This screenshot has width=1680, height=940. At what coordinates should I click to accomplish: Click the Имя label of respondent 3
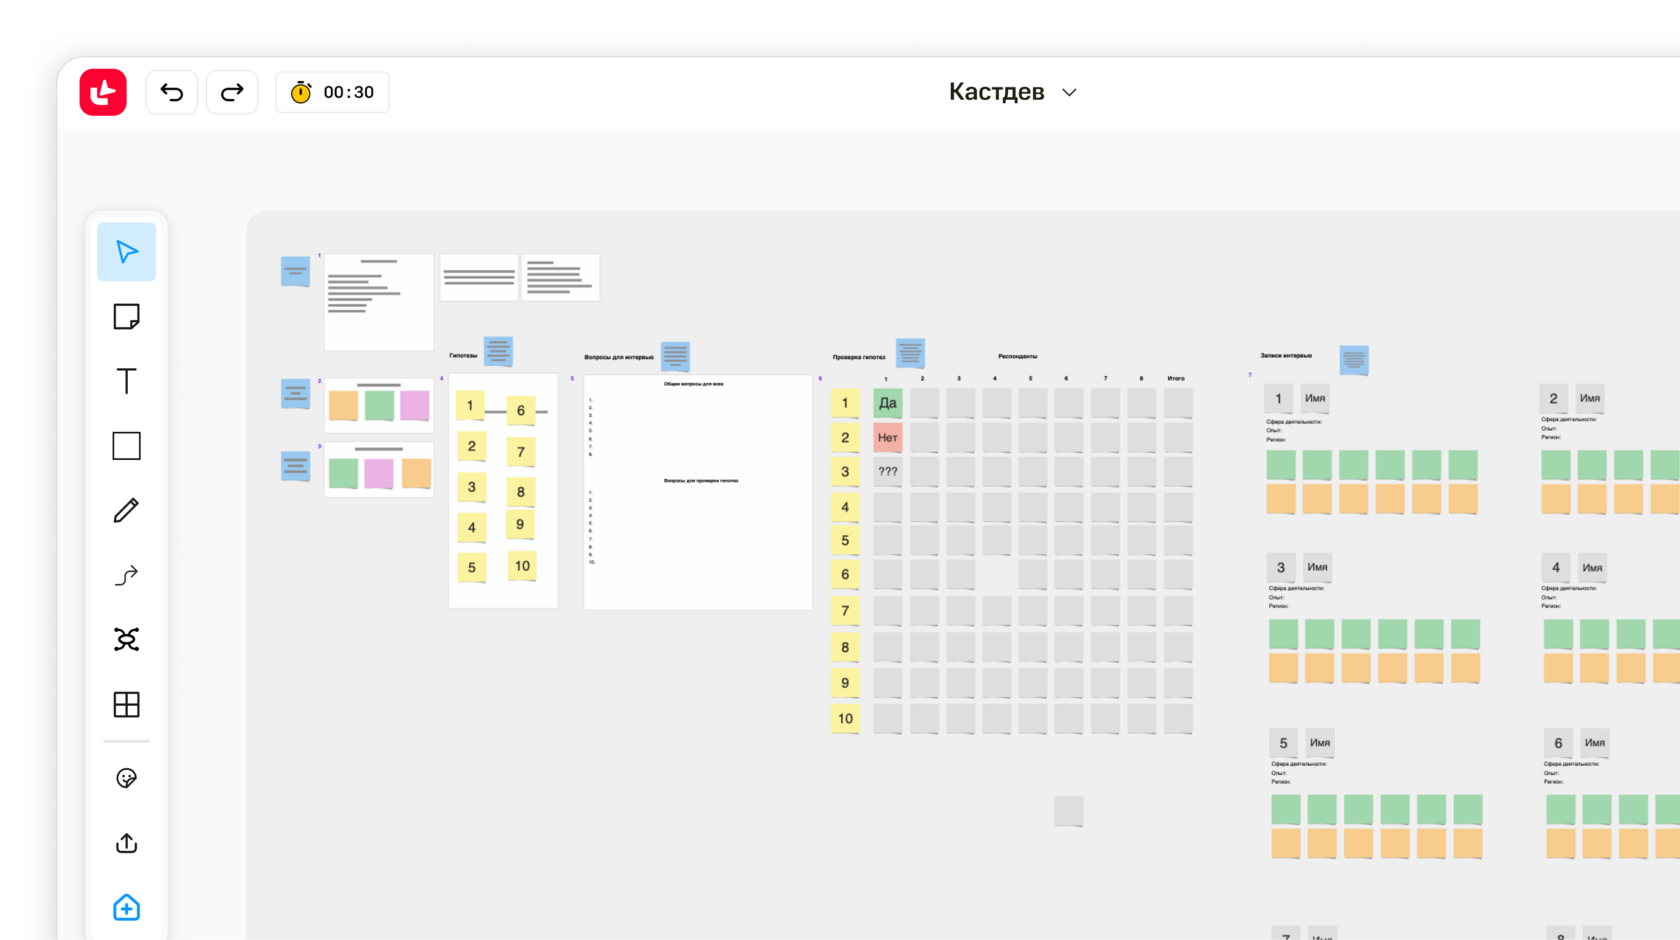pyautogui.click(x=1317, y=567)
